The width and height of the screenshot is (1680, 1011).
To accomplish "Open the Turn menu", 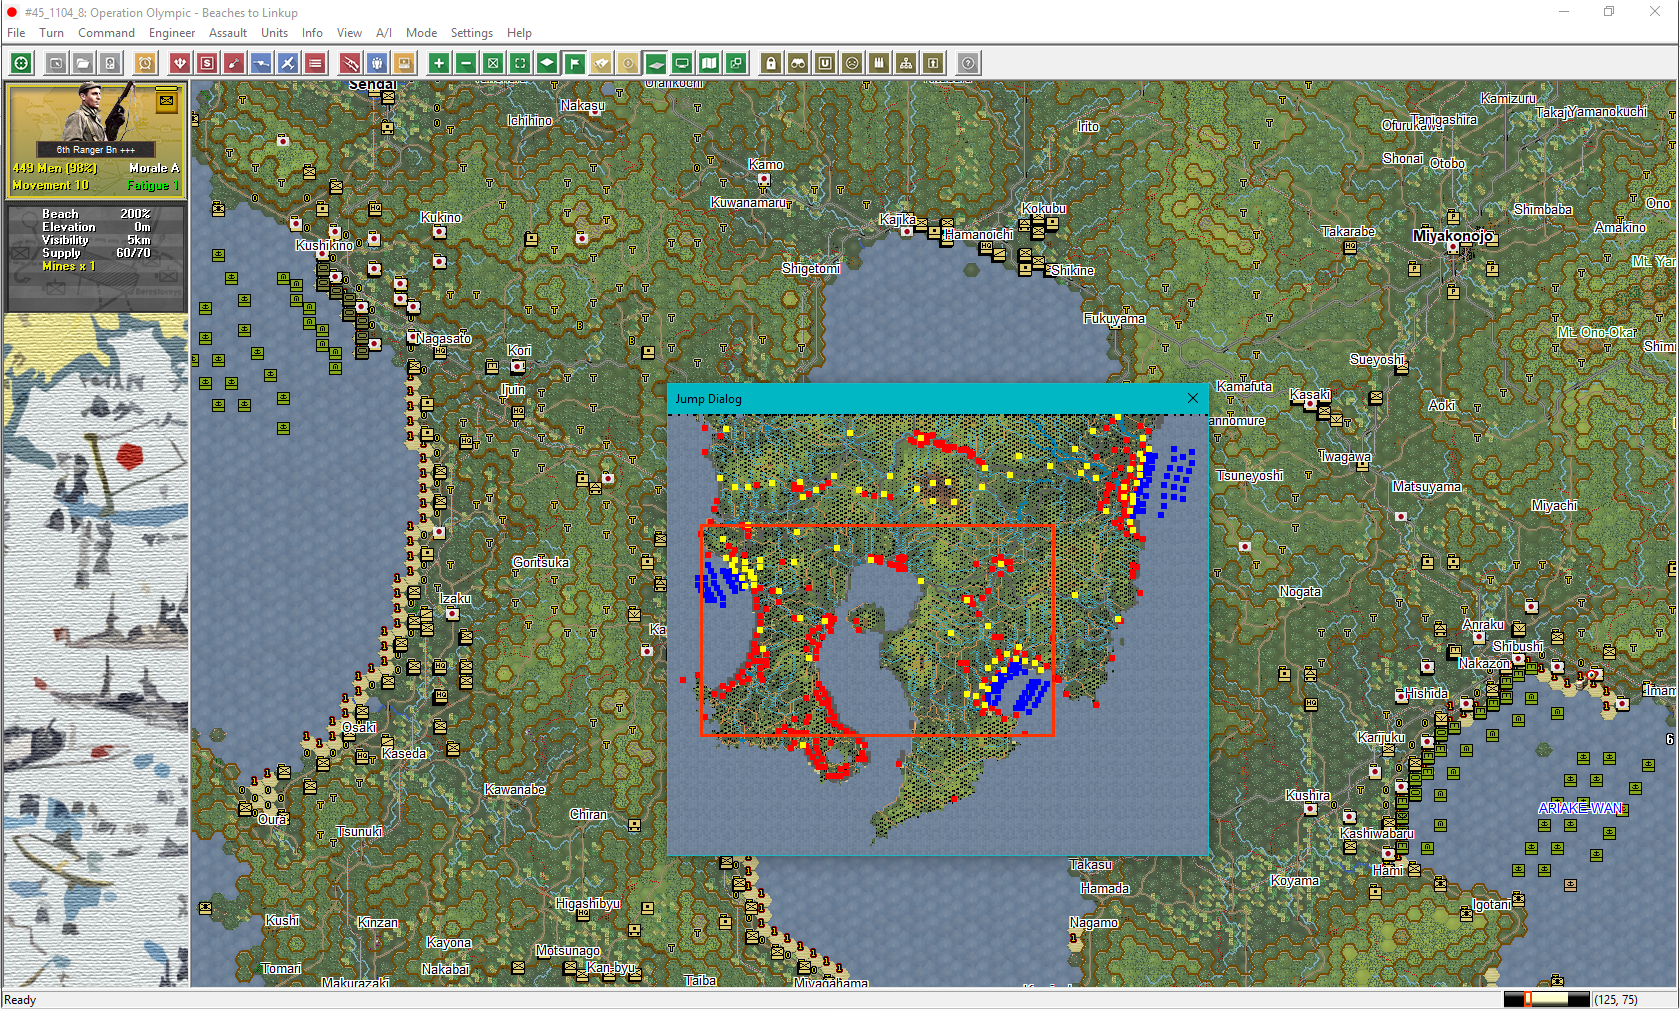I will pos(51,33).
